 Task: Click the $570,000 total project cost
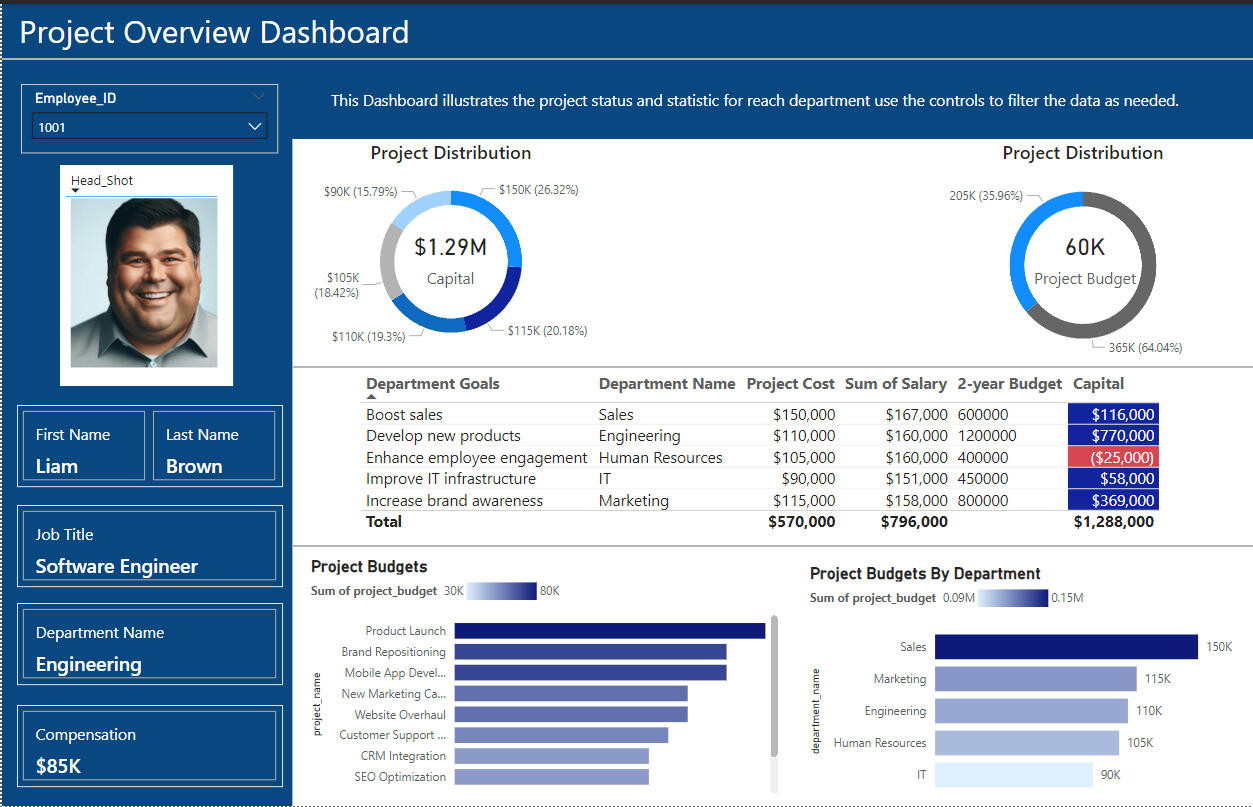[x=802, y=522]
